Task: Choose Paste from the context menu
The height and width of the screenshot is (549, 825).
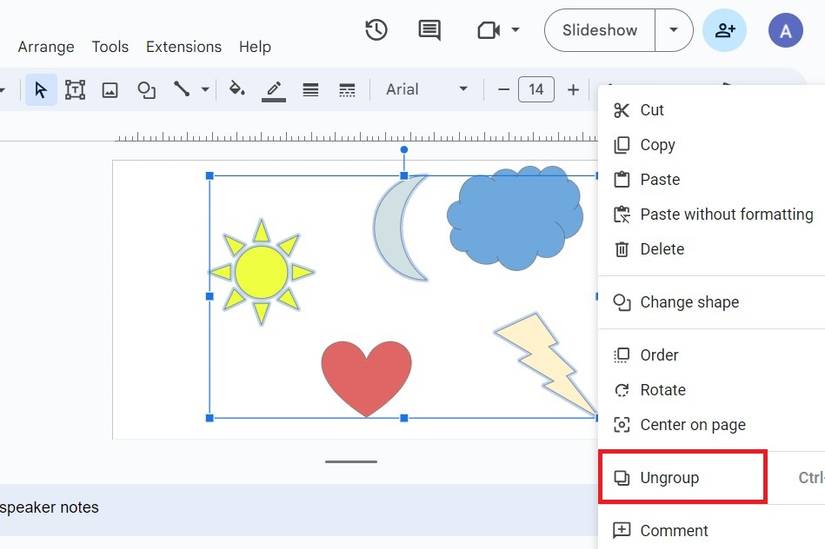Action: point(711,179)
